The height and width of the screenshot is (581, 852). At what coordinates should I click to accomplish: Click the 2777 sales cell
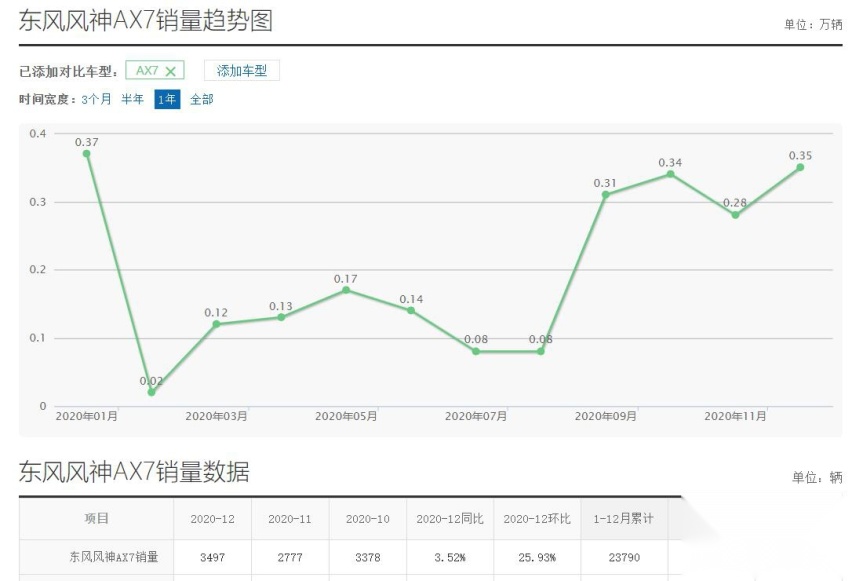(x=290, y=558)
